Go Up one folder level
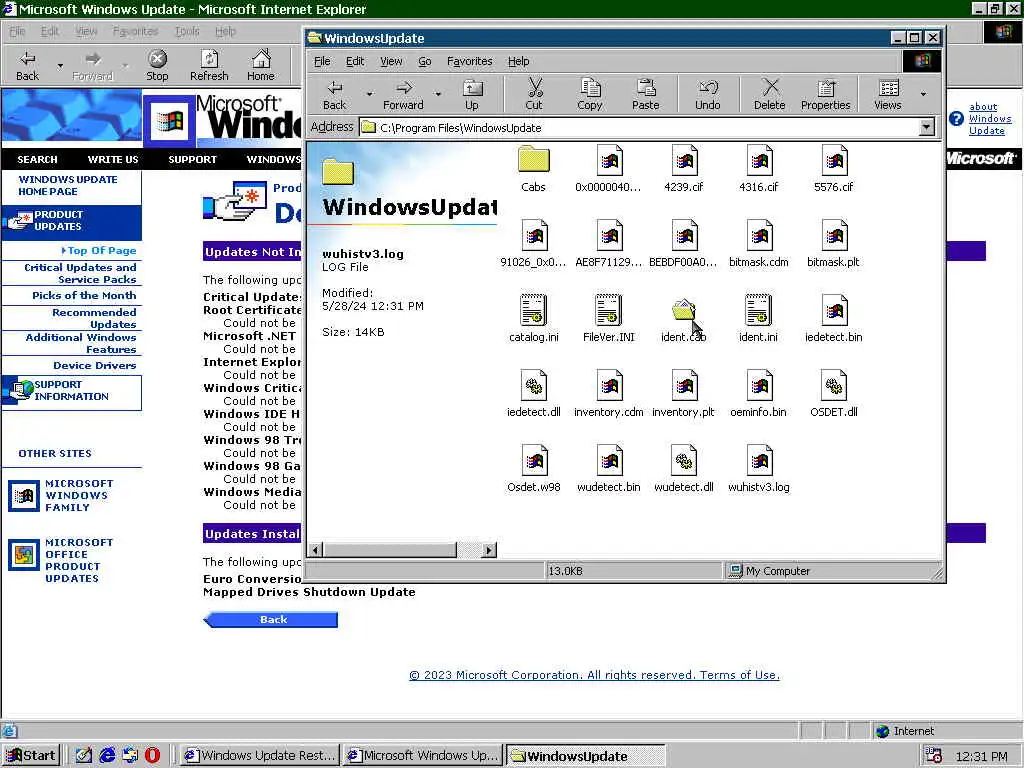The width and height of the screenshot is (1024, 768). tap(472, 95)
